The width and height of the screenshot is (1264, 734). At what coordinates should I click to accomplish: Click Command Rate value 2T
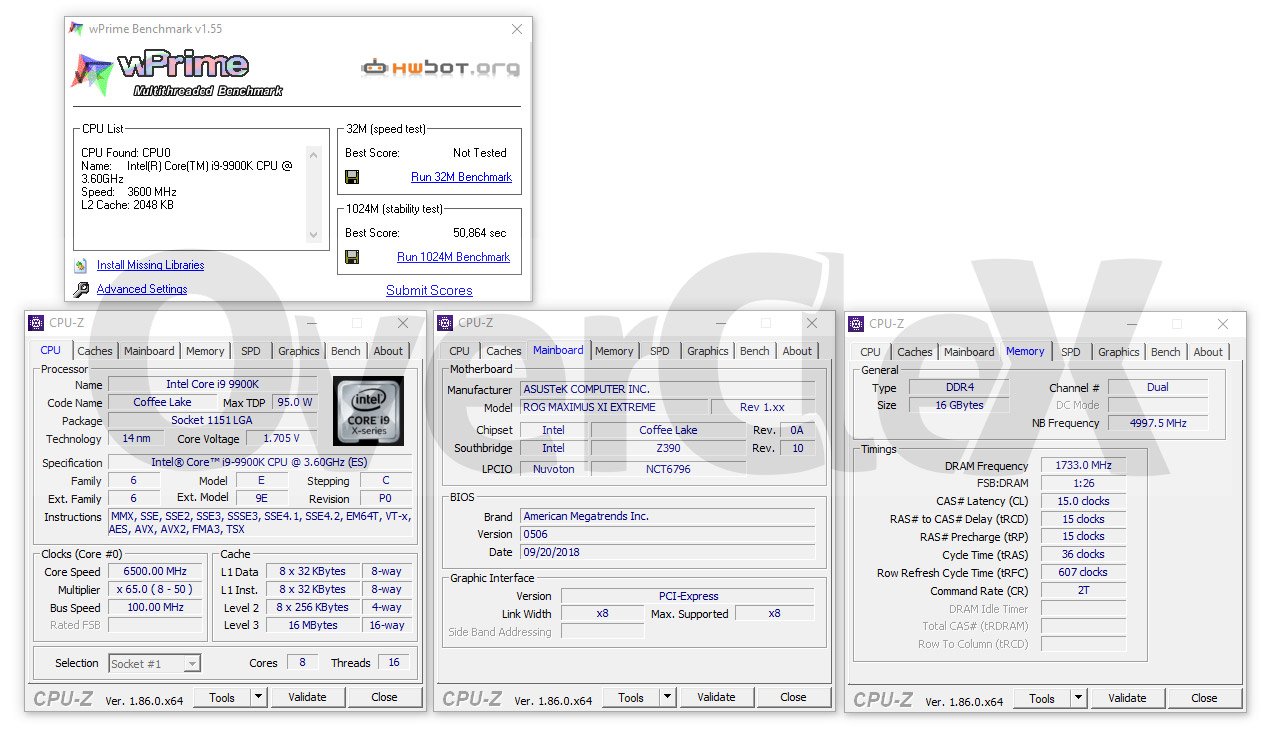click(x=1083, y=591)
